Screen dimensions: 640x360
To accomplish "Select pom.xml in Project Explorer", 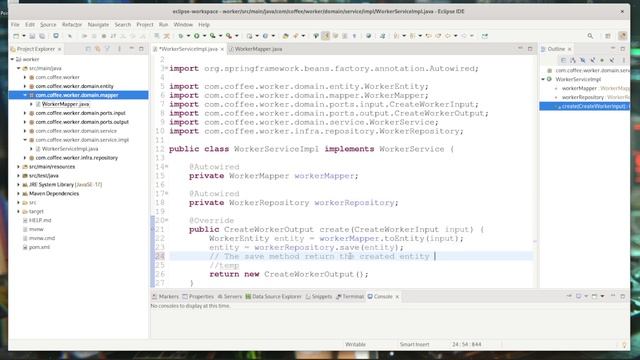I will [39, 247].
